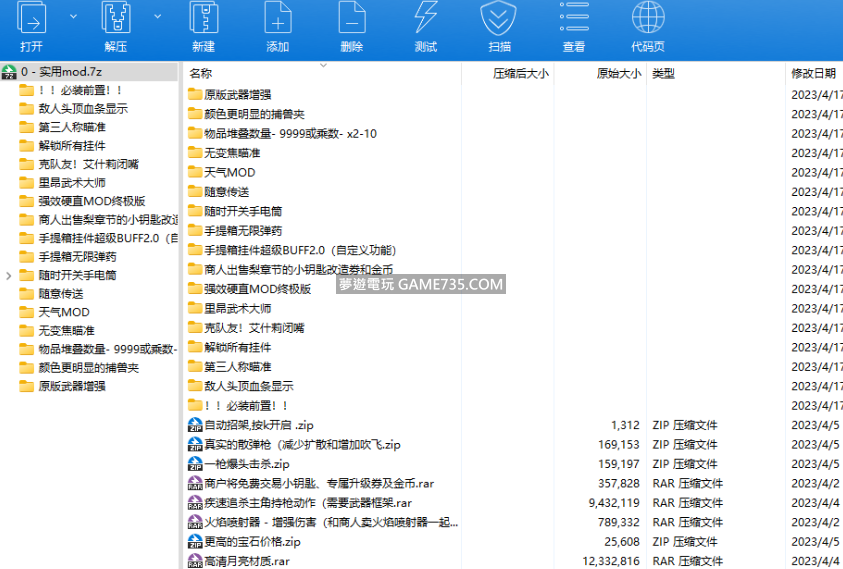Sort by the 名称 column header
The width and height of the screenshot is (843, 569).
201,74
